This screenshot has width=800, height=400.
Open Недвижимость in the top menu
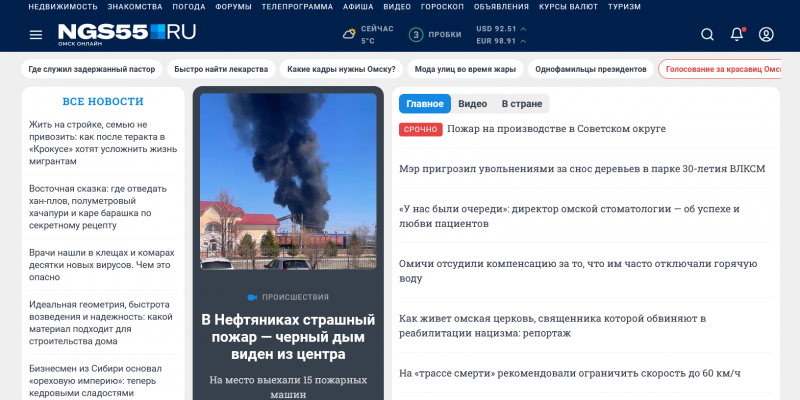(63, 7)
